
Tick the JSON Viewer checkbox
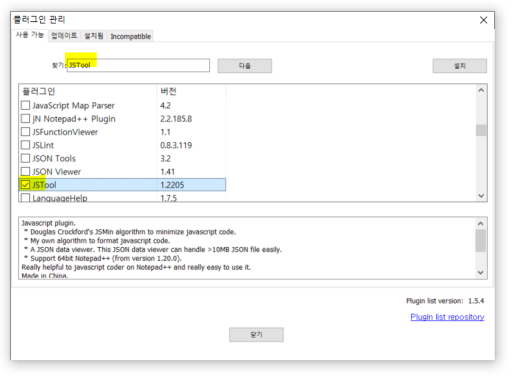25,172
